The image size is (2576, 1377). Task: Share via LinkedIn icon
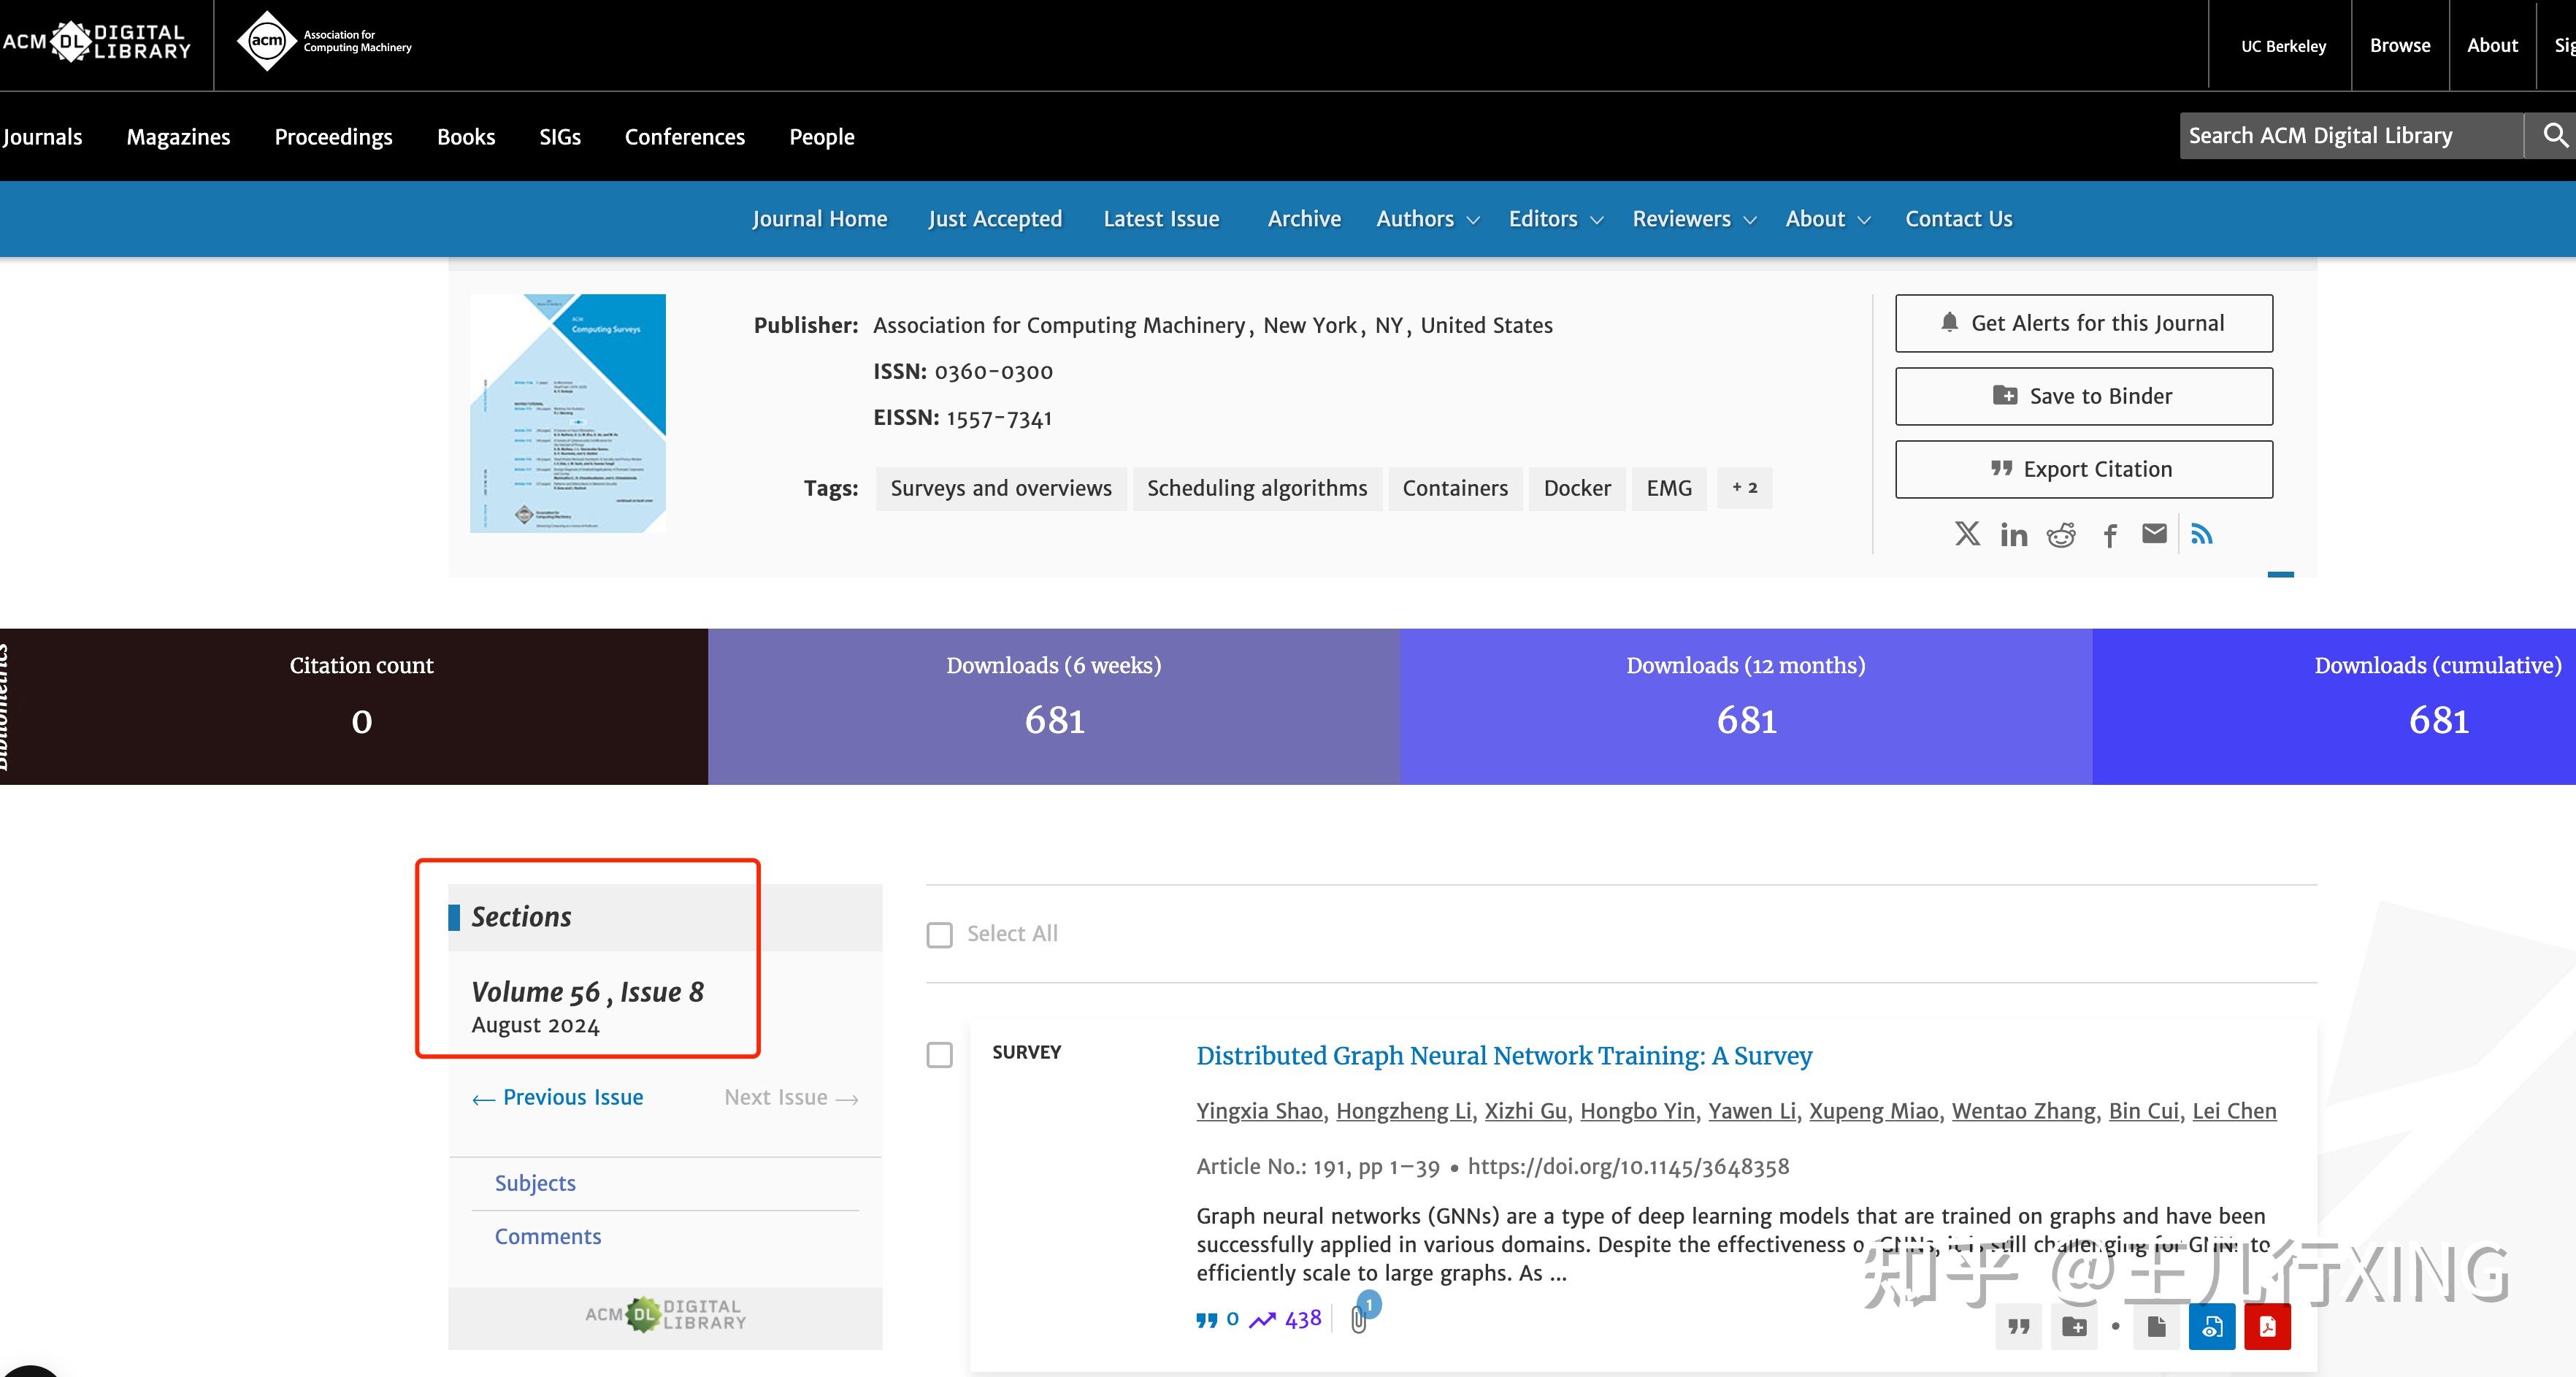click(x=2014, y=535)
